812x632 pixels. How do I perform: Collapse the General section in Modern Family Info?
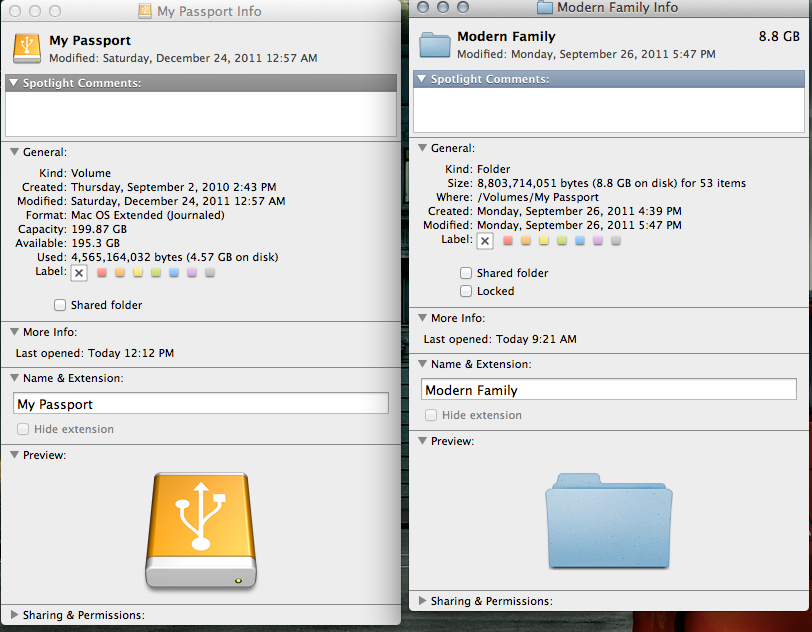tap(423, 148)
